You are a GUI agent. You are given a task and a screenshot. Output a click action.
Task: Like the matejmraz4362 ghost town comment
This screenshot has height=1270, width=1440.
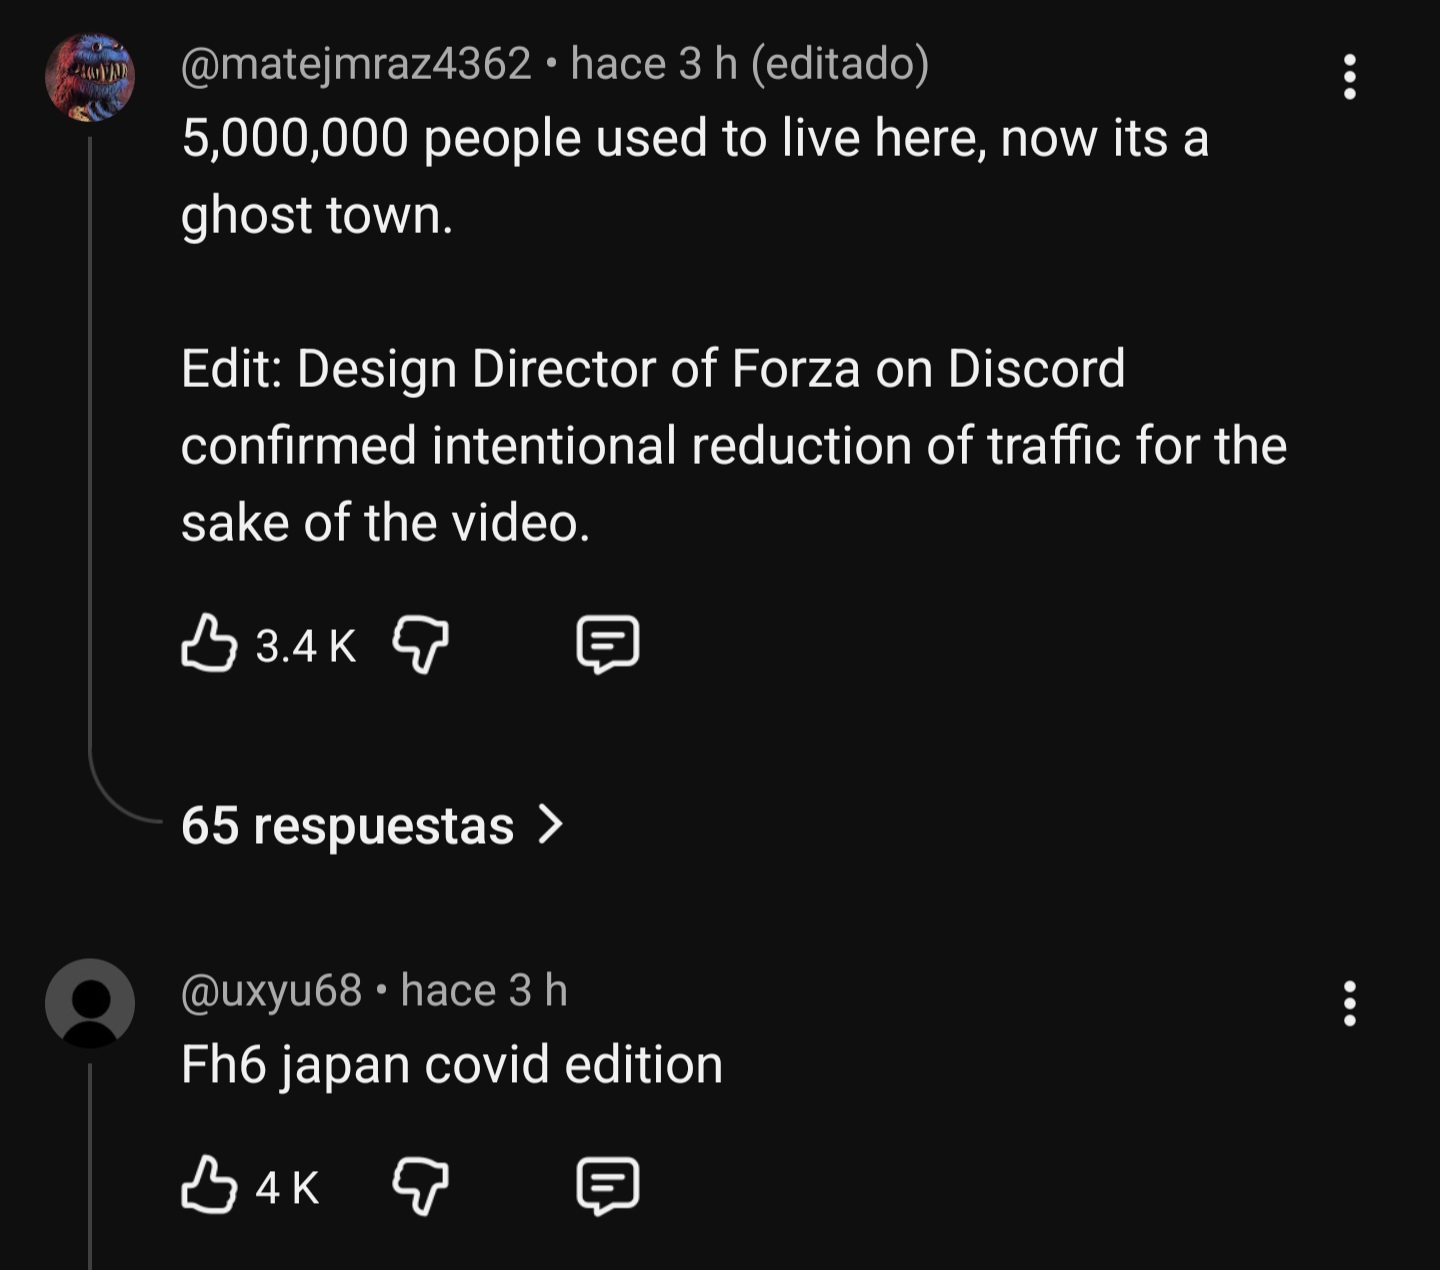coord(209,644)
